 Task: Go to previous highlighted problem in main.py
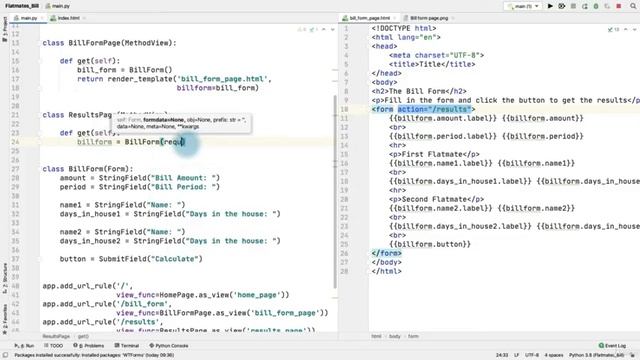pyautogui.click(x=324, y=29)
